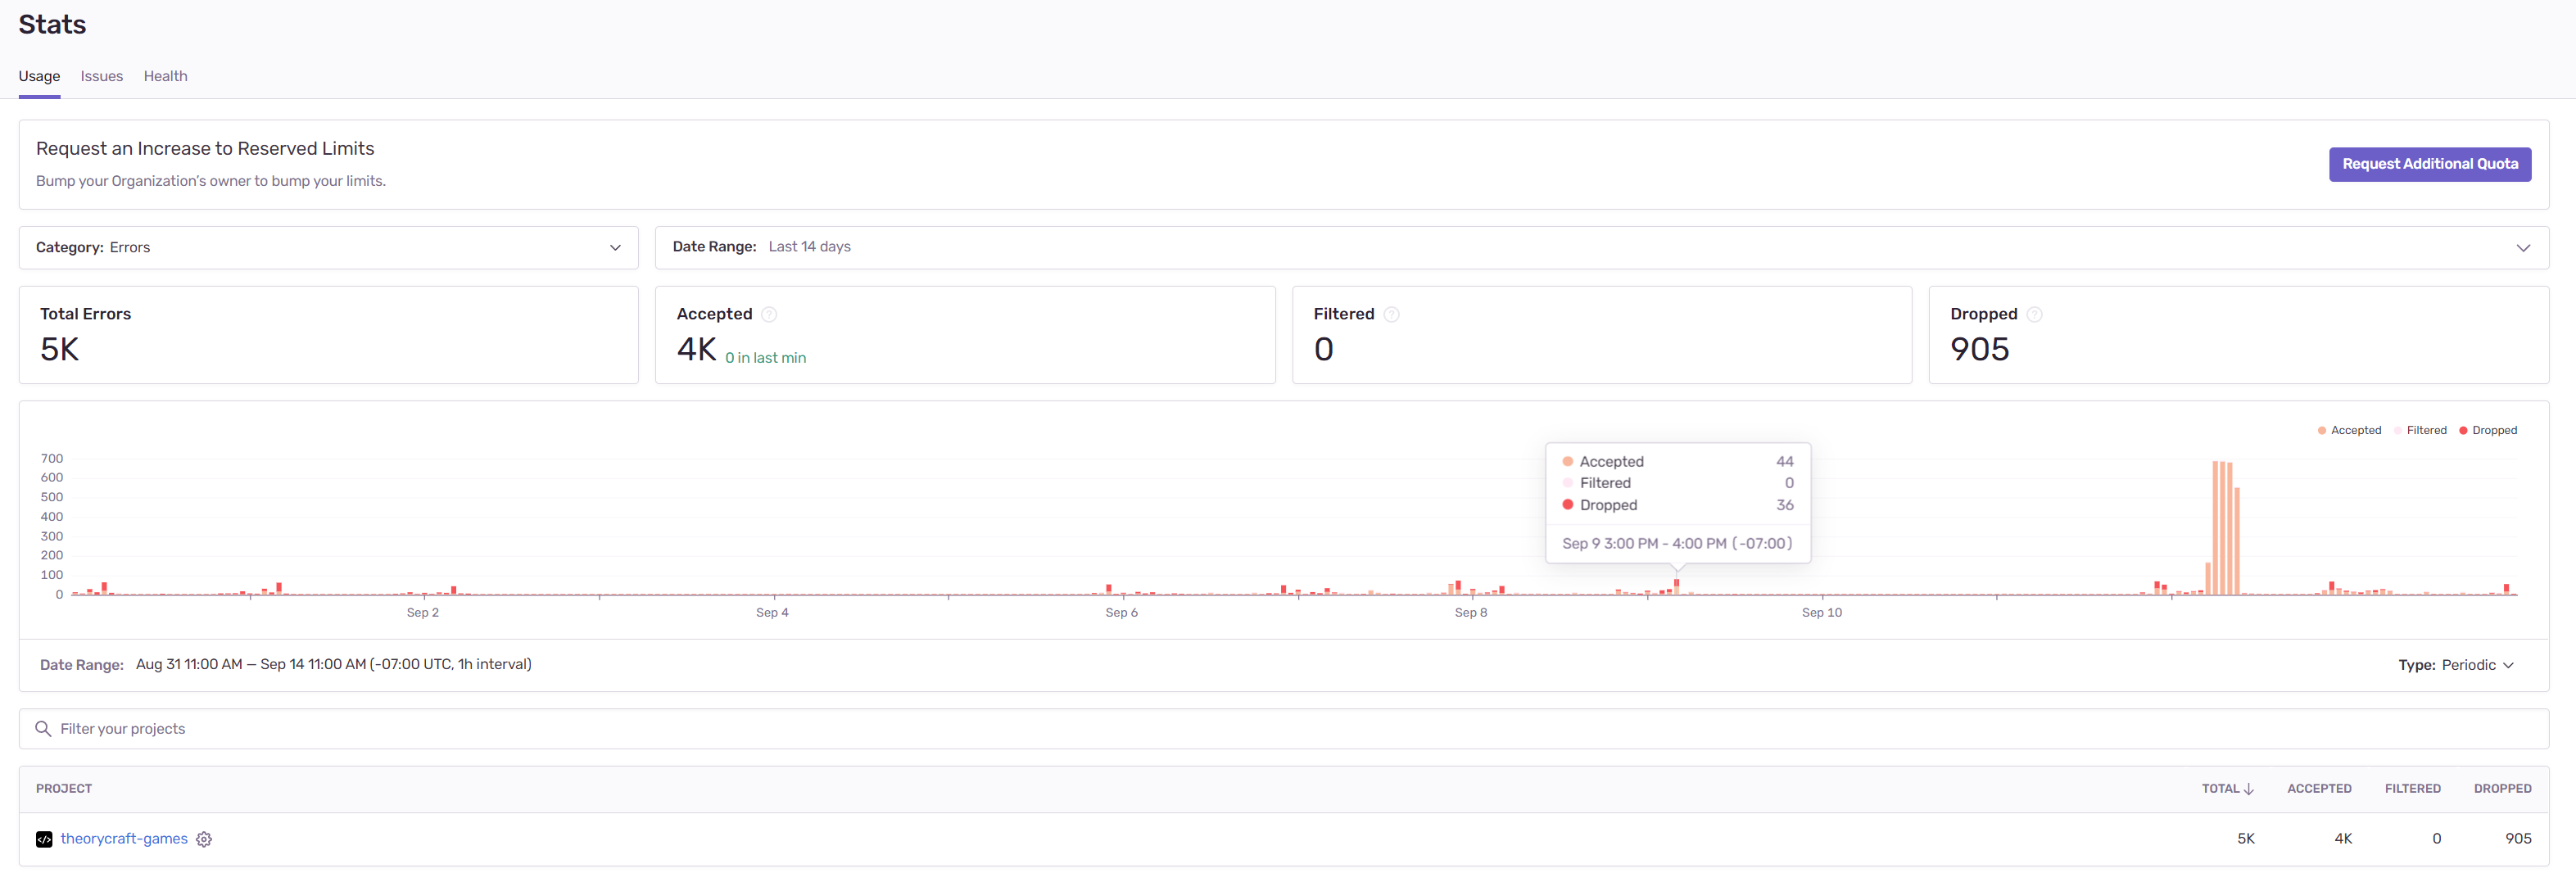
Task: Toggle the Filtered series in chart legend
Action: (2420, 431)
